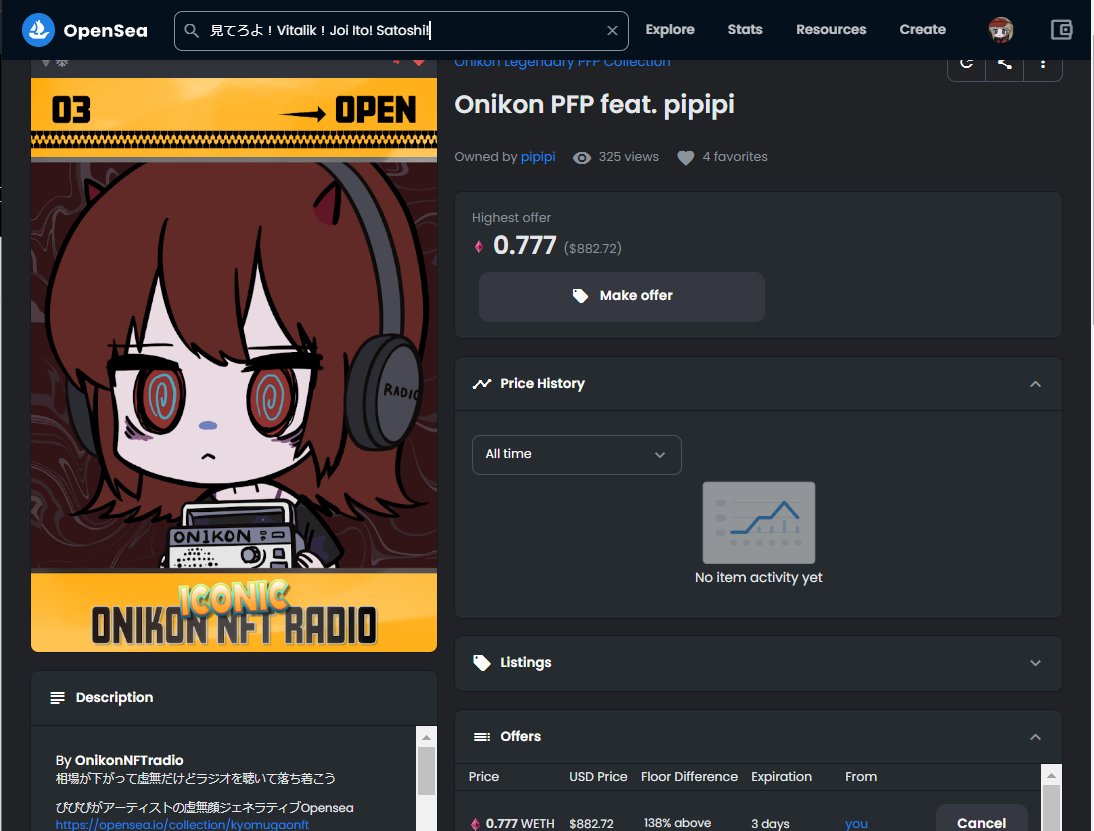
Task: Open owner pipipi profile link
Action: (538, 157)
